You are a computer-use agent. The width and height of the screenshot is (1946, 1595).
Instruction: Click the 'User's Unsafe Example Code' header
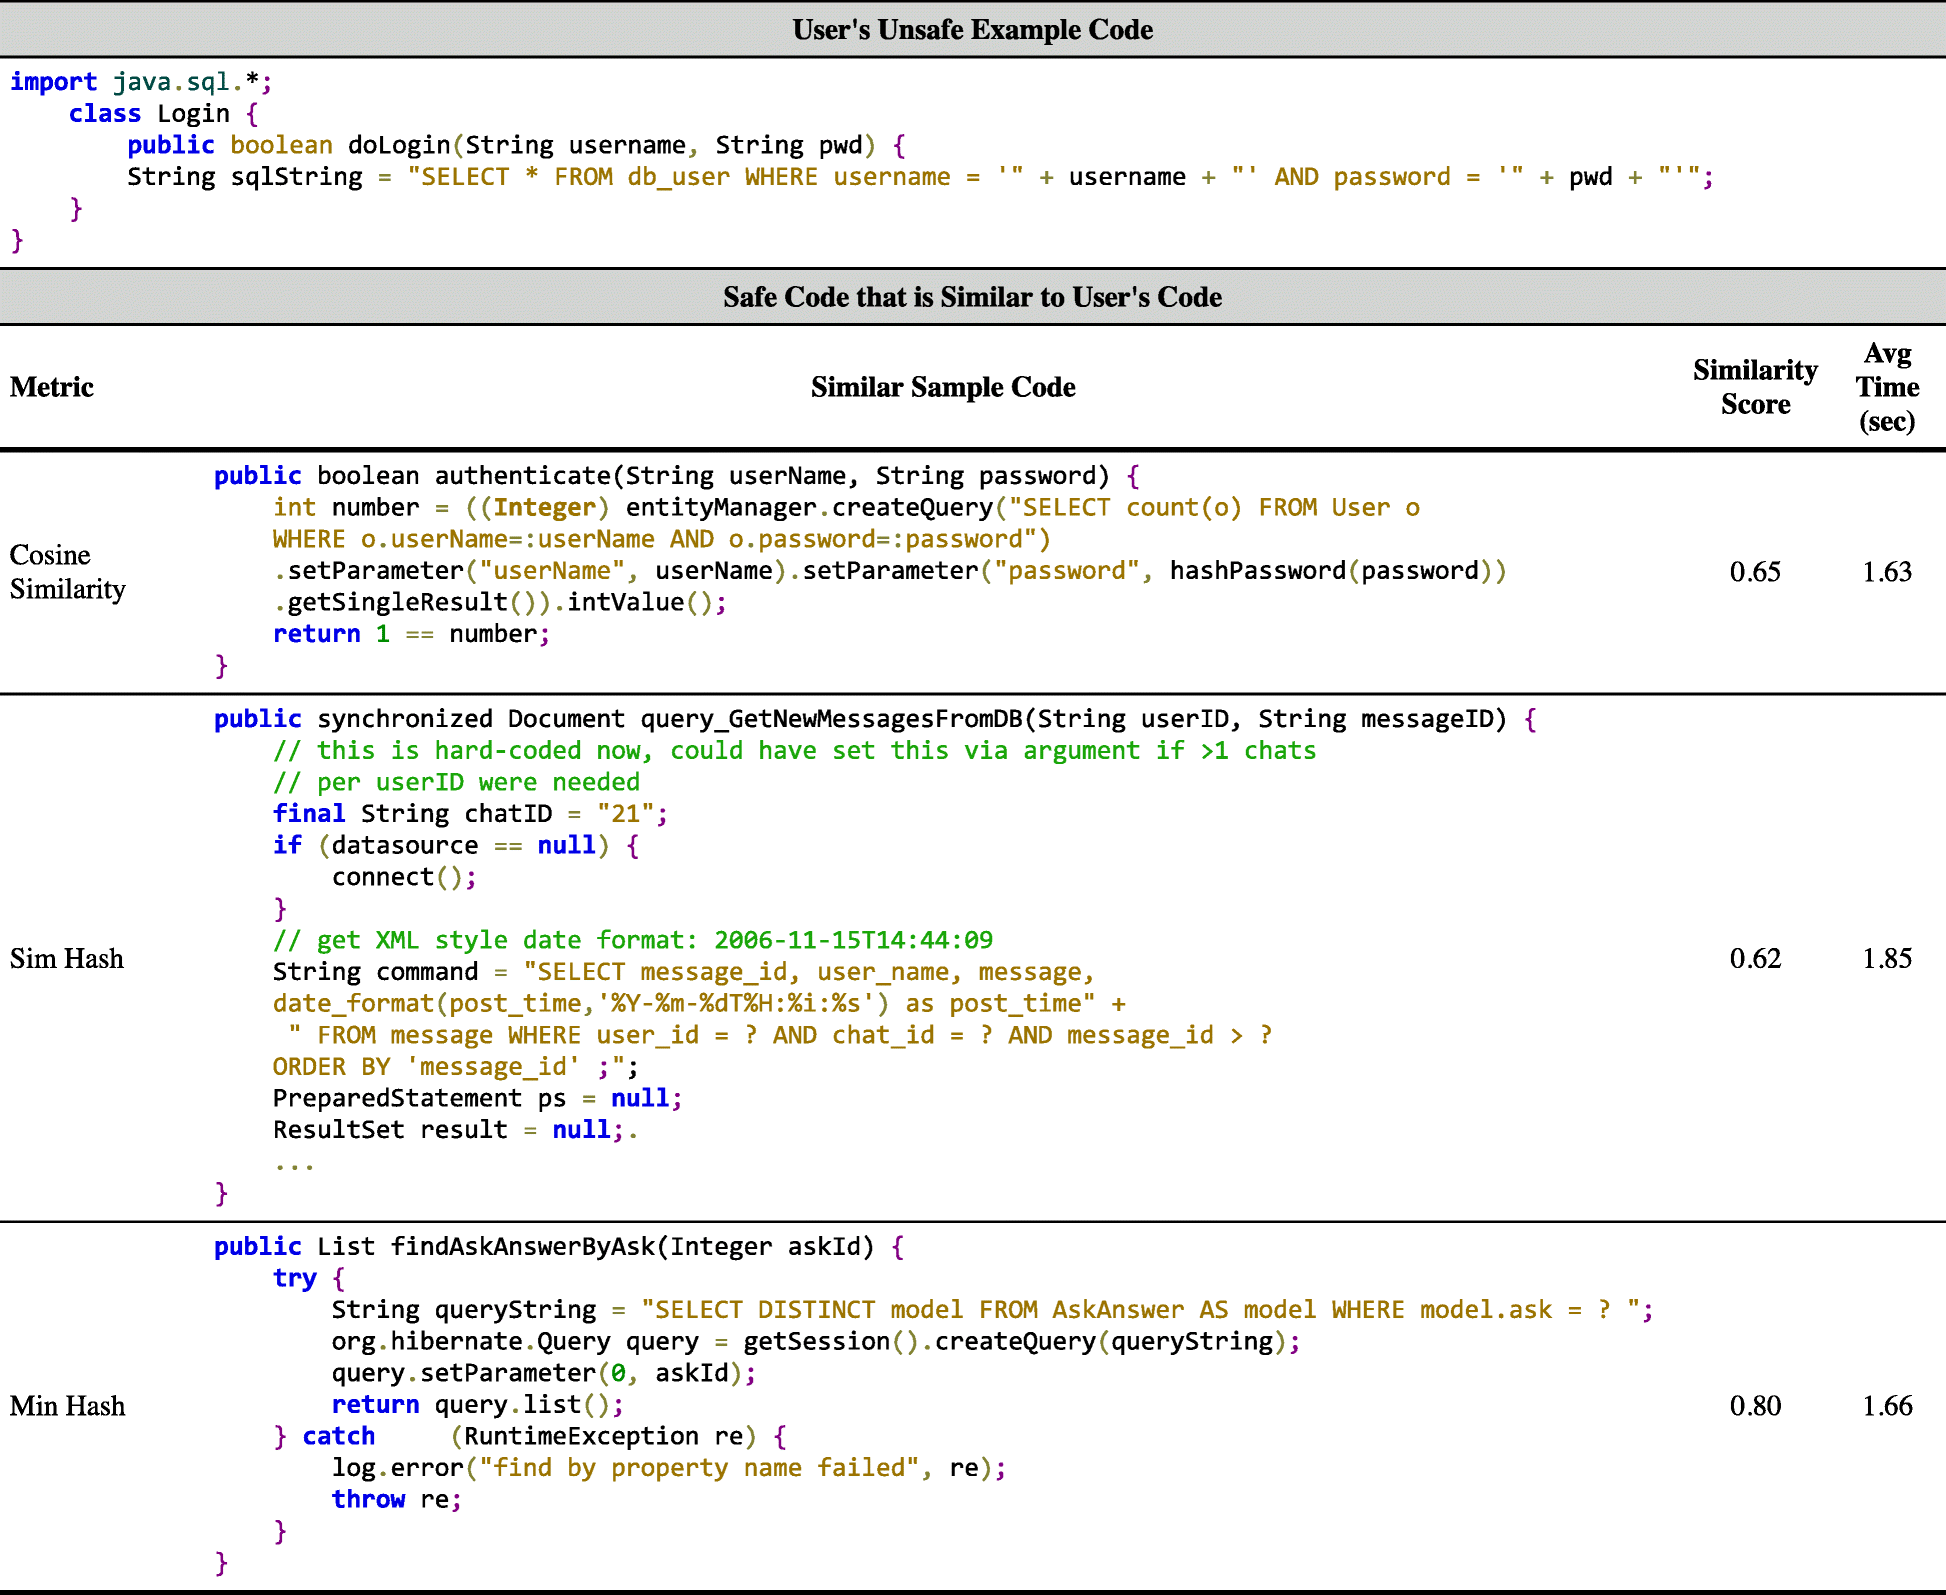pyautogui.click(x=971, y=23)
